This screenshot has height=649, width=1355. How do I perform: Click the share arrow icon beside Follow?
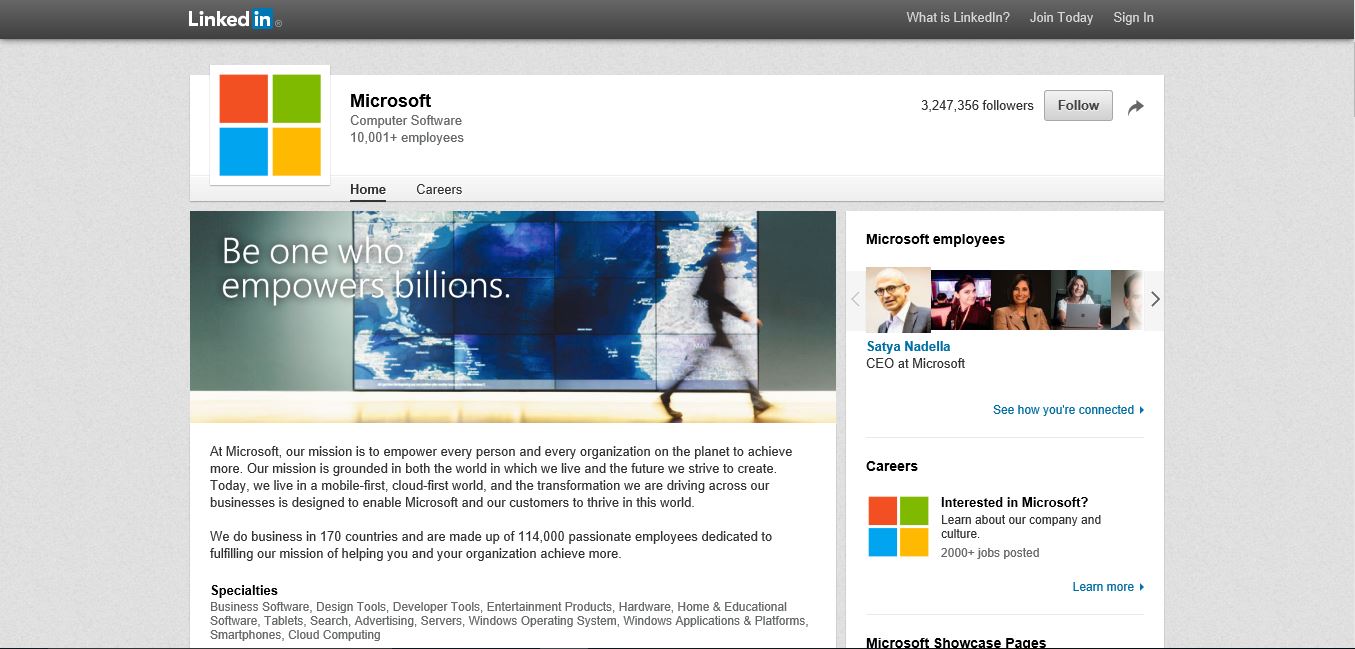(1135, 107)
